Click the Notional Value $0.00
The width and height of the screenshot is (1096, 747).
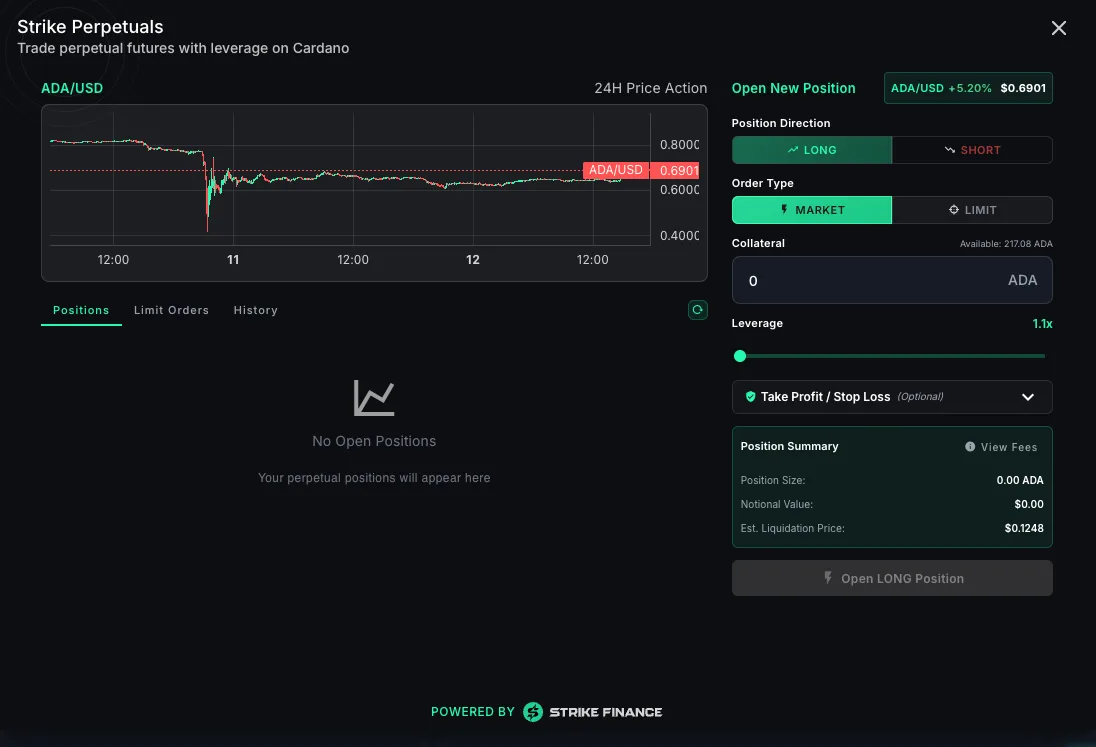pos(1029,505)
